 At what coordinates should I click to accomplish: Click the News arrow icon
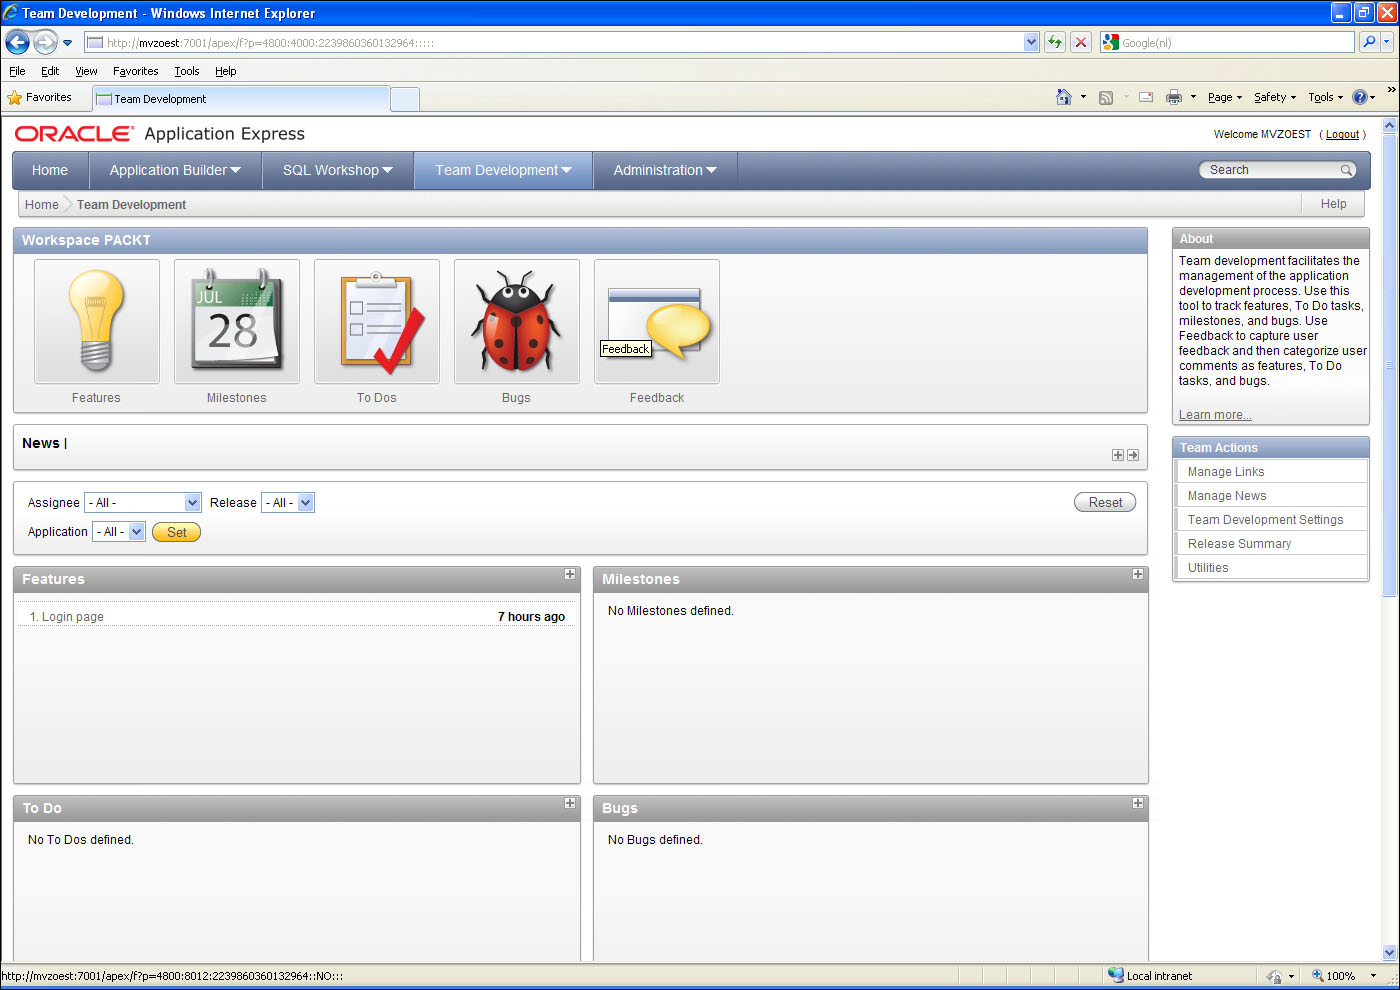point(1133,455)
